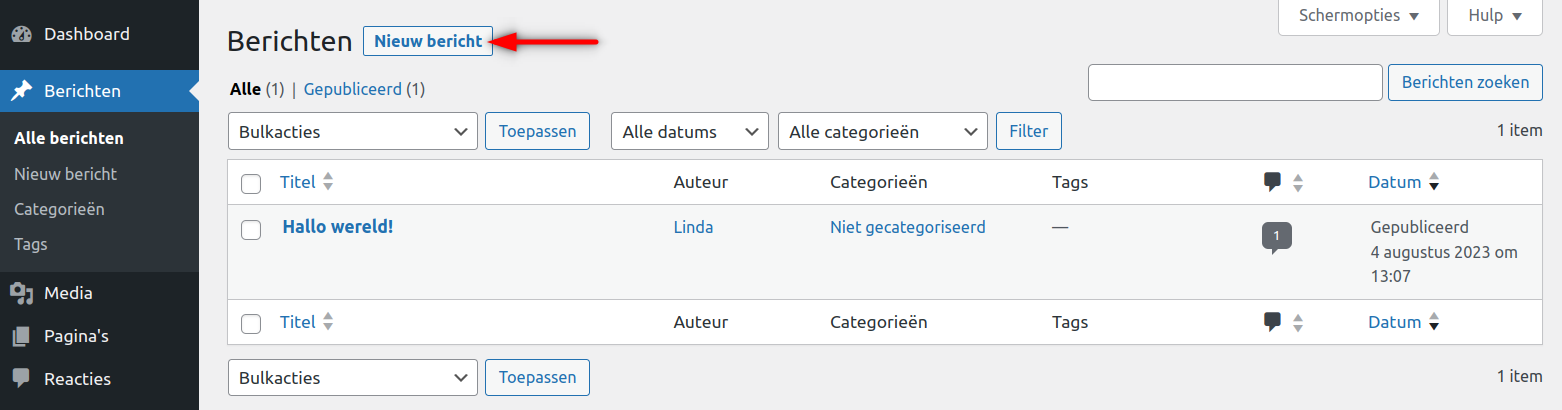Click Datum column link in top header
Screen dimensions: 1562x410
pyautogui.click(x=1395, y=182)
